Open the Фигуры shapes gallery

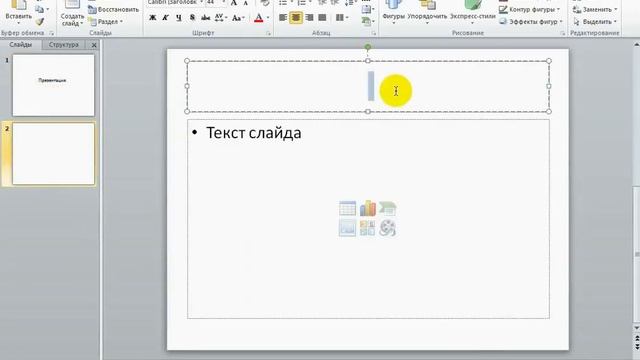click(x=394, y=12)
